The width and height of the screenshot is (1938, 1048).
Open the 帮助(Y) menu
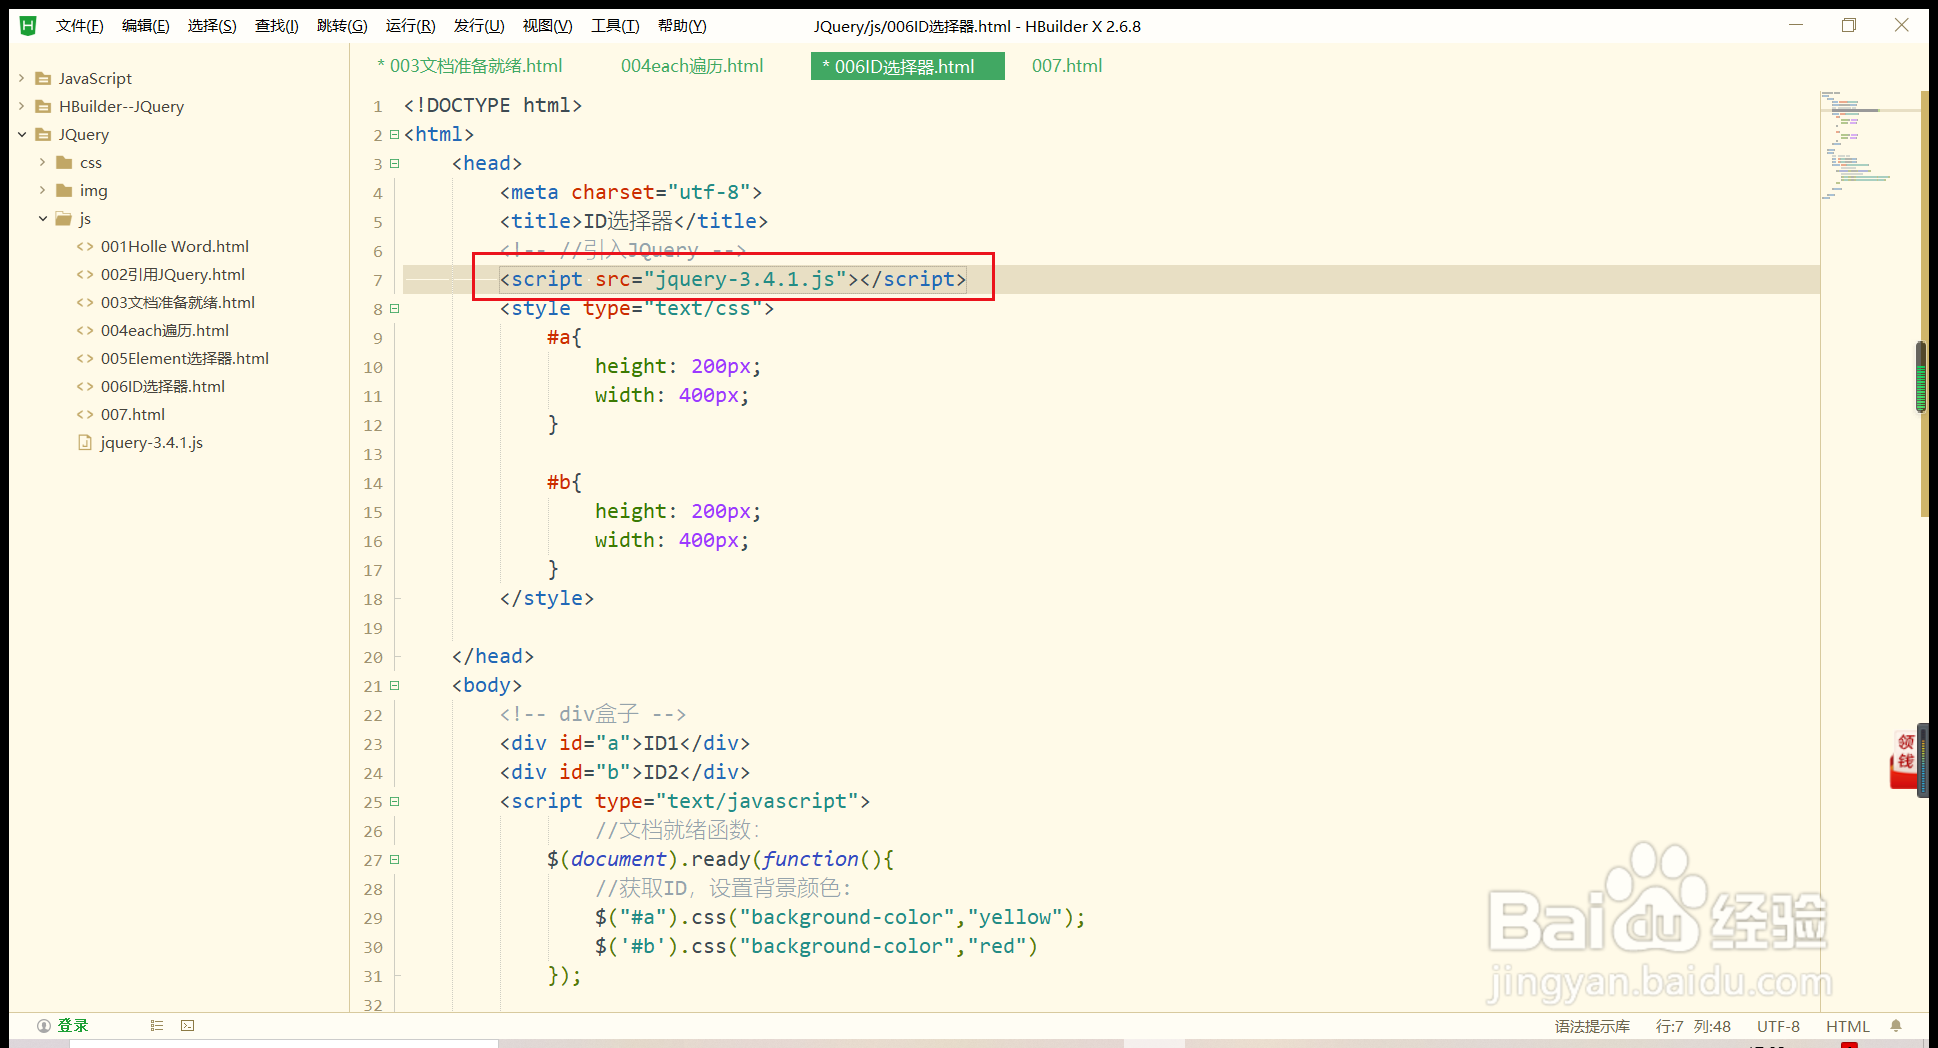[682, 26]
